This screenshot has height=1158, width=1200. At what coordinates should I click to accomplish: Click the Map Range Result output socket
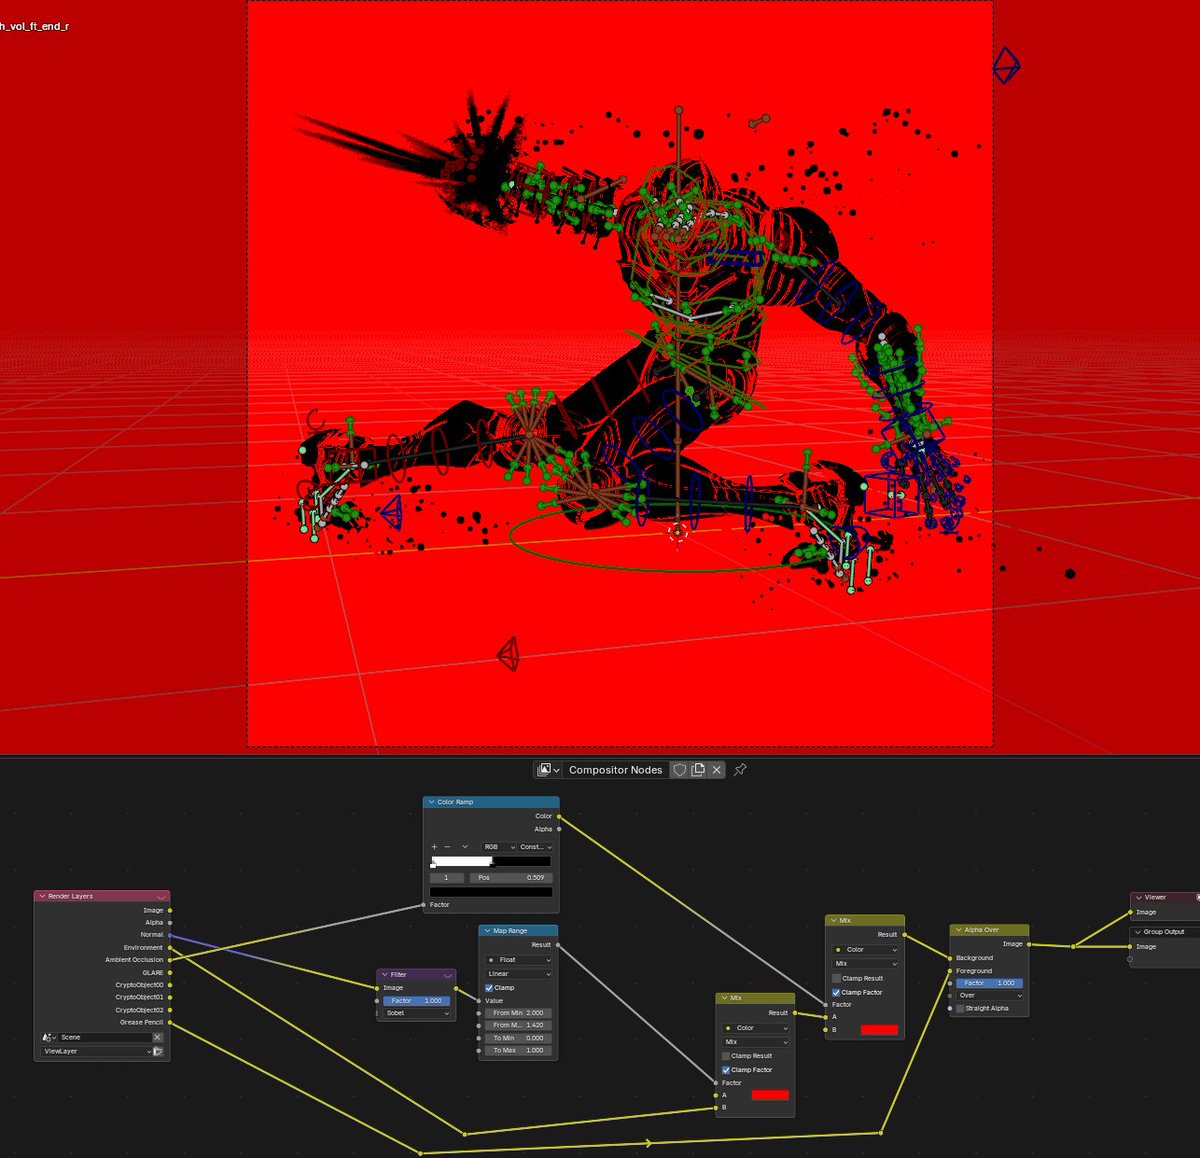[x=558, y=944]
